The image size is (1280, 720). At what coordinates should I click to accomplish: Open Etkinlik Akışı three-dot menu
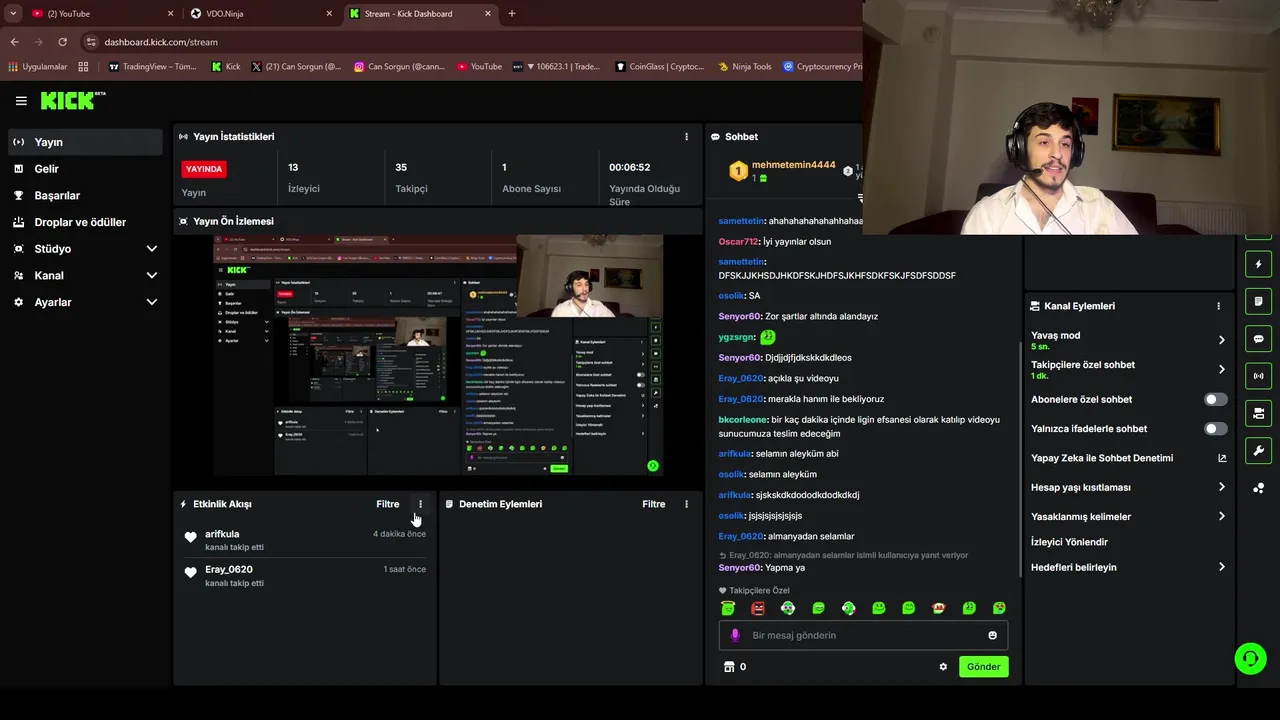(420, 504)
